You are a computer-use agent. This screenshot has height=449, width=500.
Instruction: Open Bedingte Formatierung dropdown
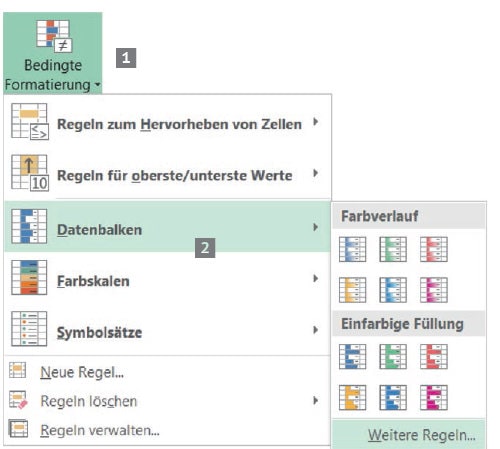(x=53, y=53)
